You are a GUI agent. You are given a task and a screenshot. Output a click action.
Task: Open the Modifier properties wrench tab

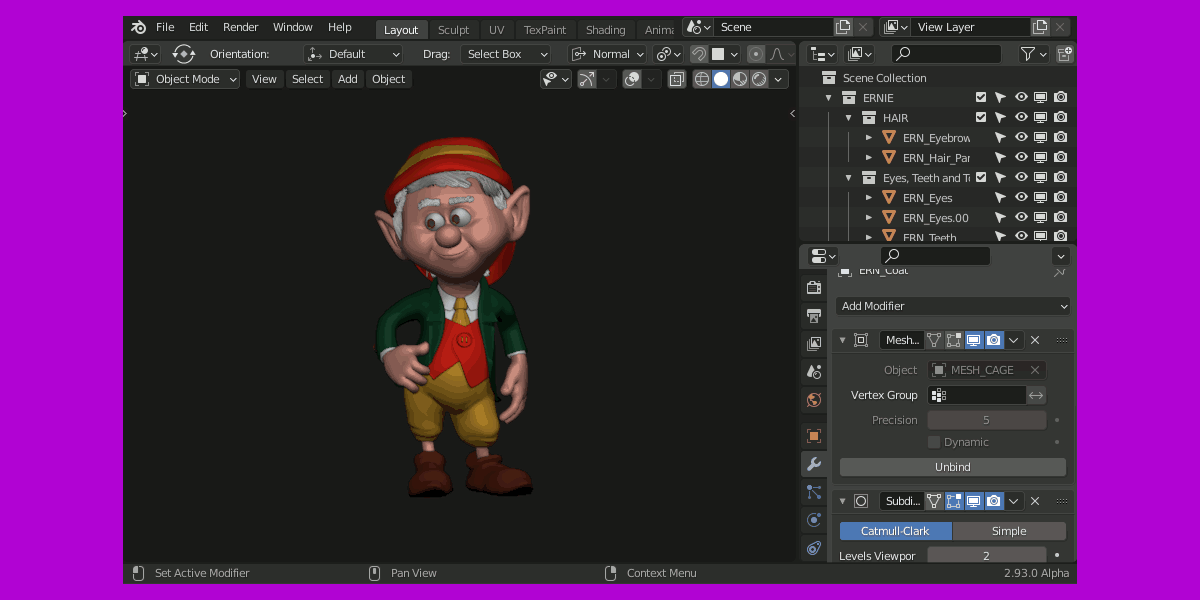click(814, 464)
